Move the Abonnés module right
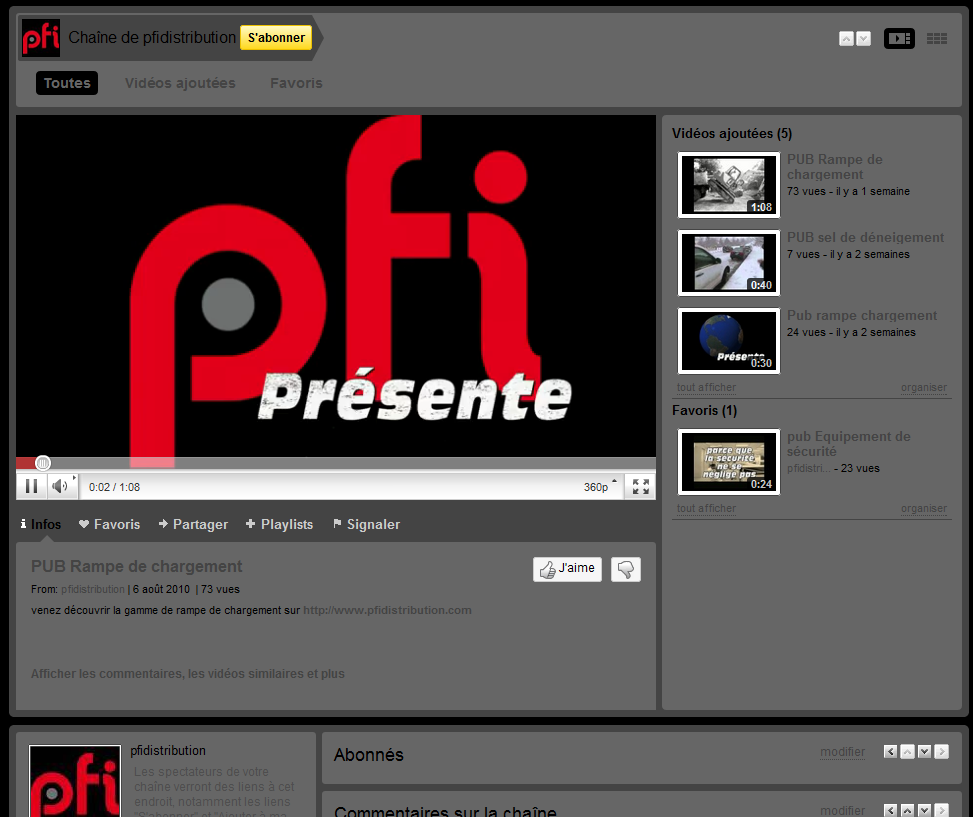 coord(941,752)
